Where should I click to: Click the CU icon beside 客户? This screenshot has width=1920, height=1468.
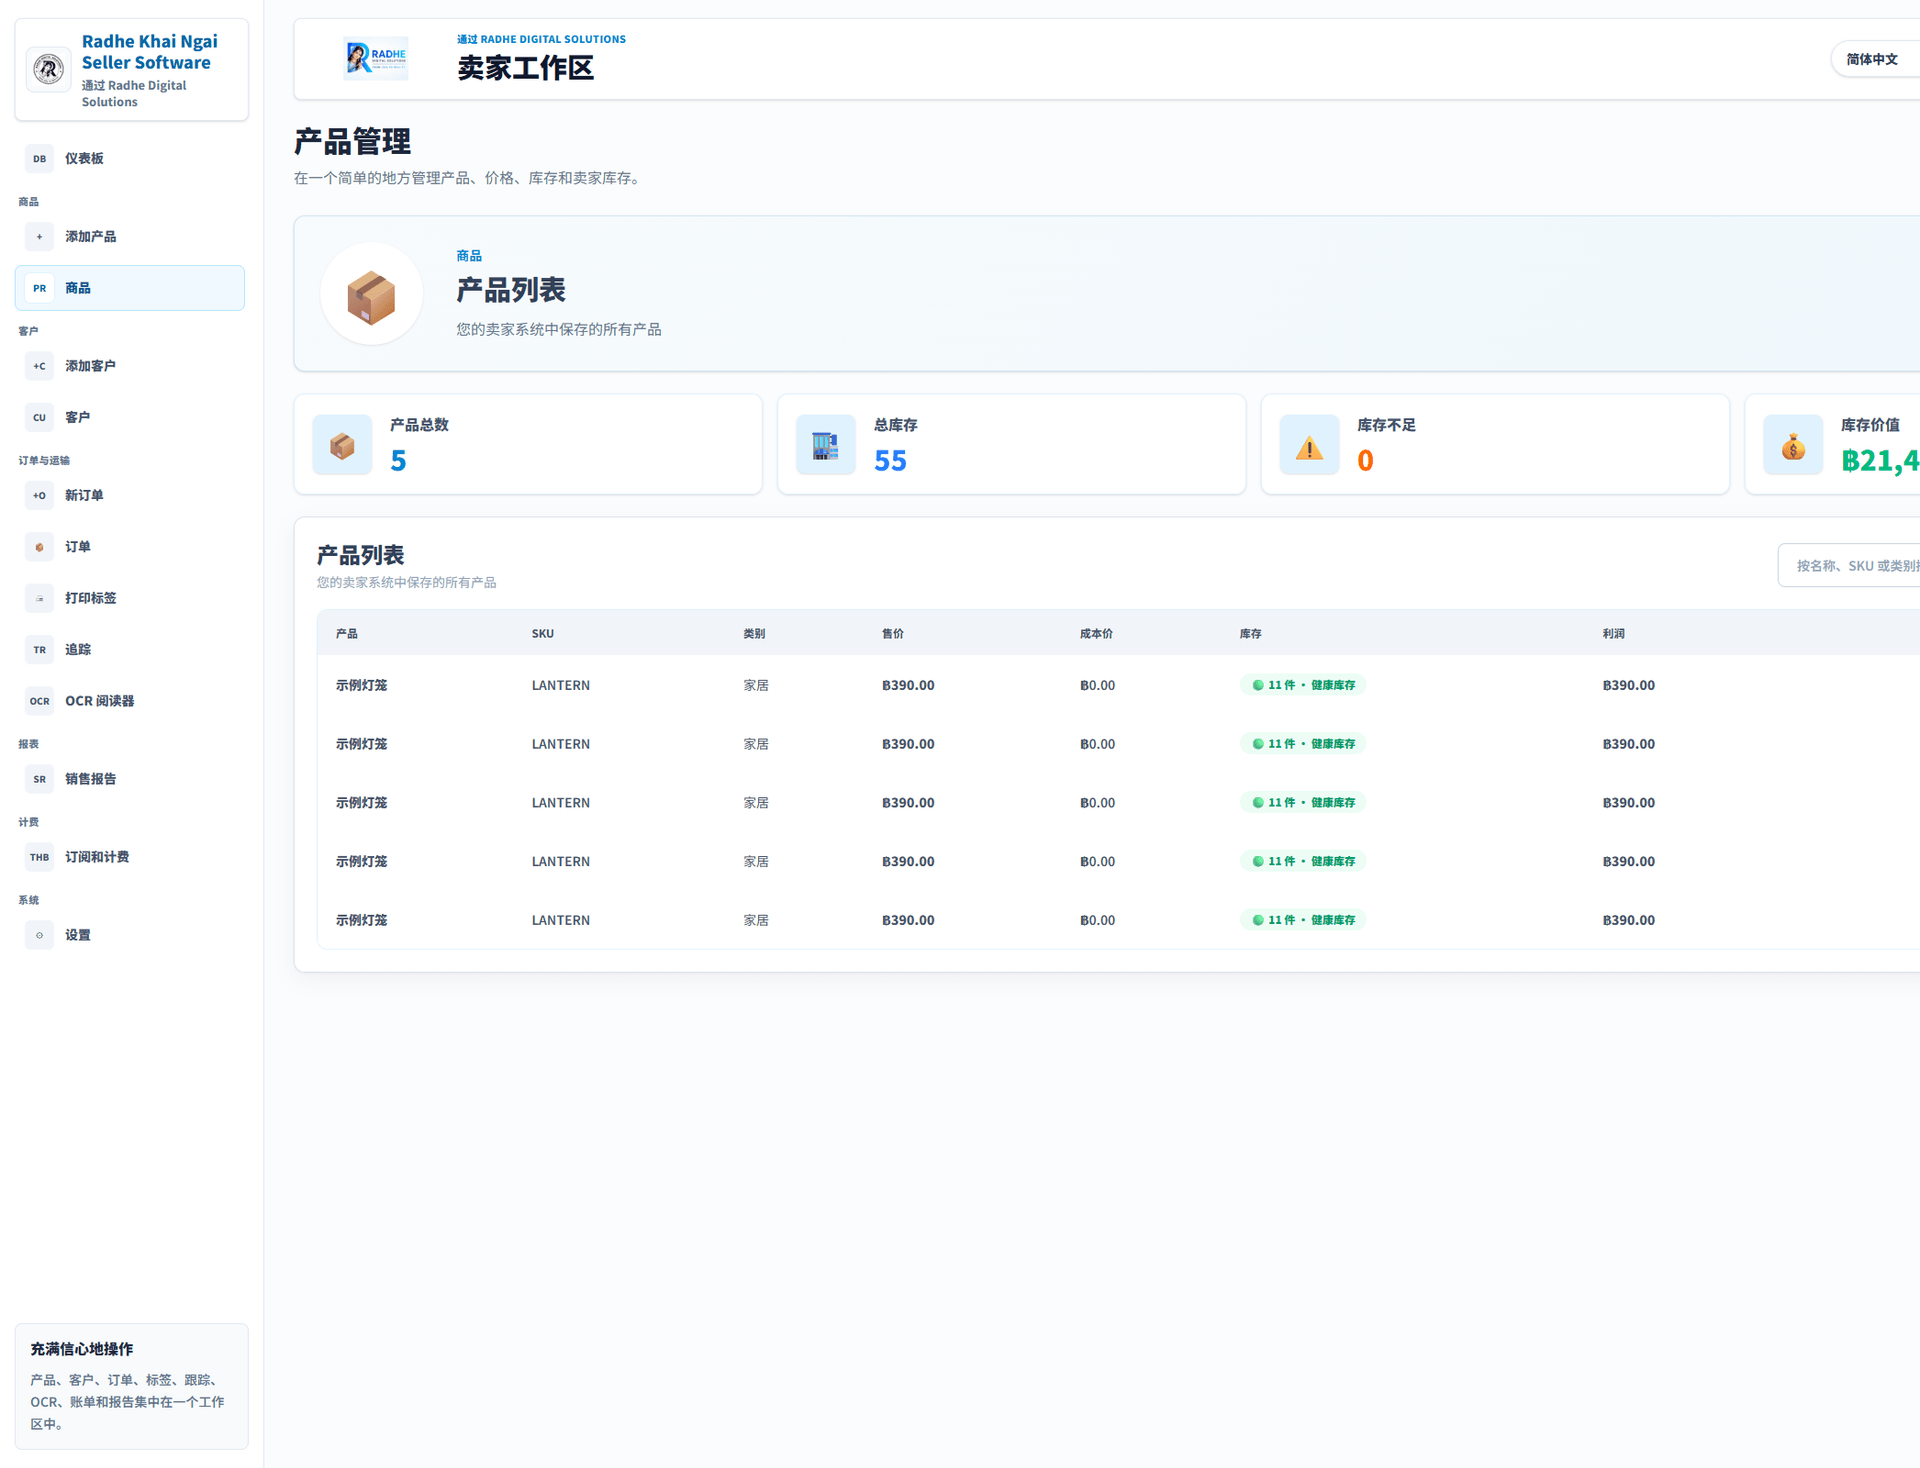tap(39, 417)
